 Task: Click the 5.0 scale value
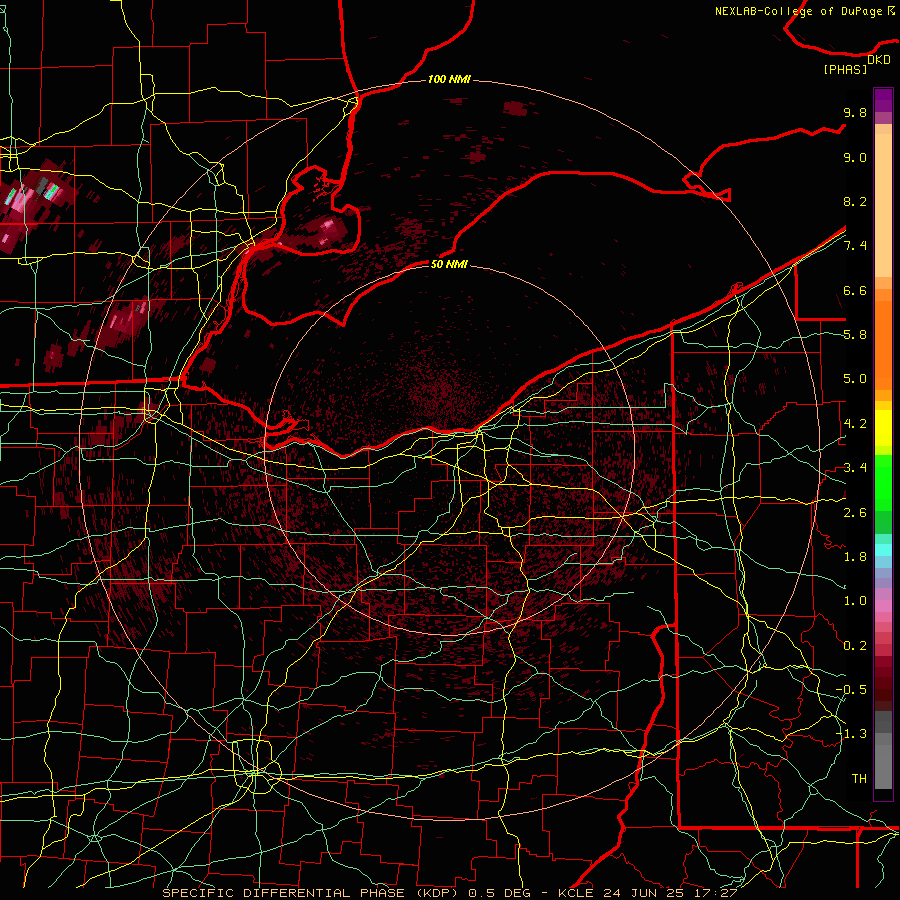tap(855, 379)
